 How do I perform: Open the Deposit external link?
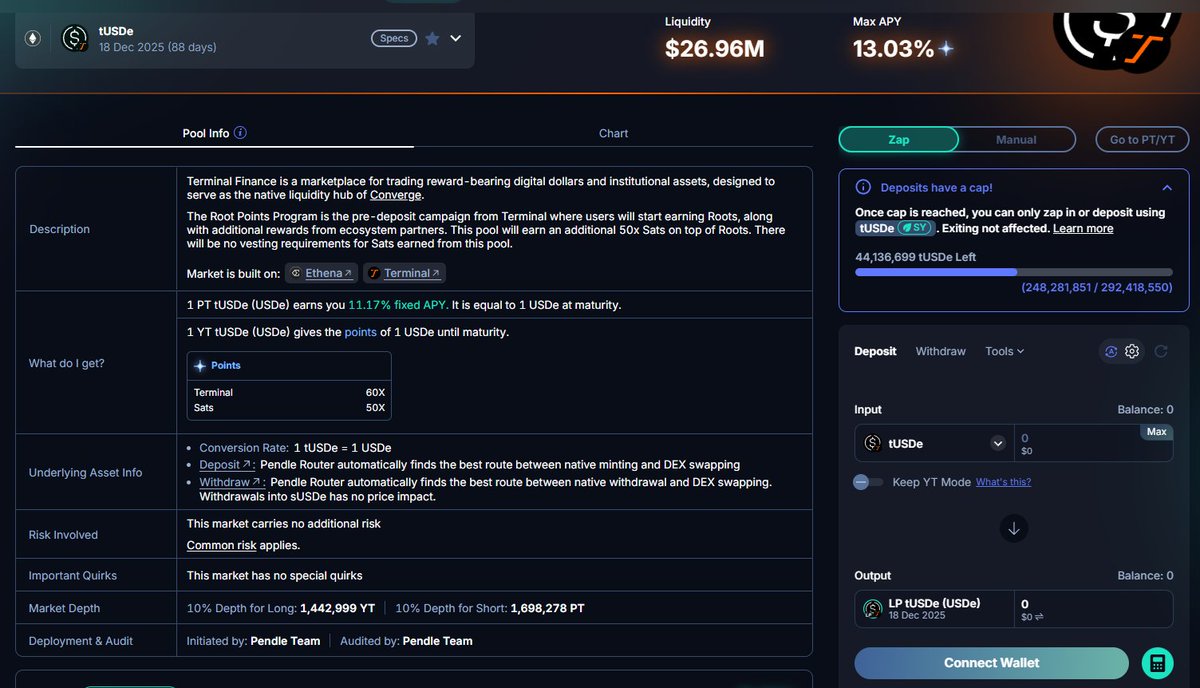point(226,465)
